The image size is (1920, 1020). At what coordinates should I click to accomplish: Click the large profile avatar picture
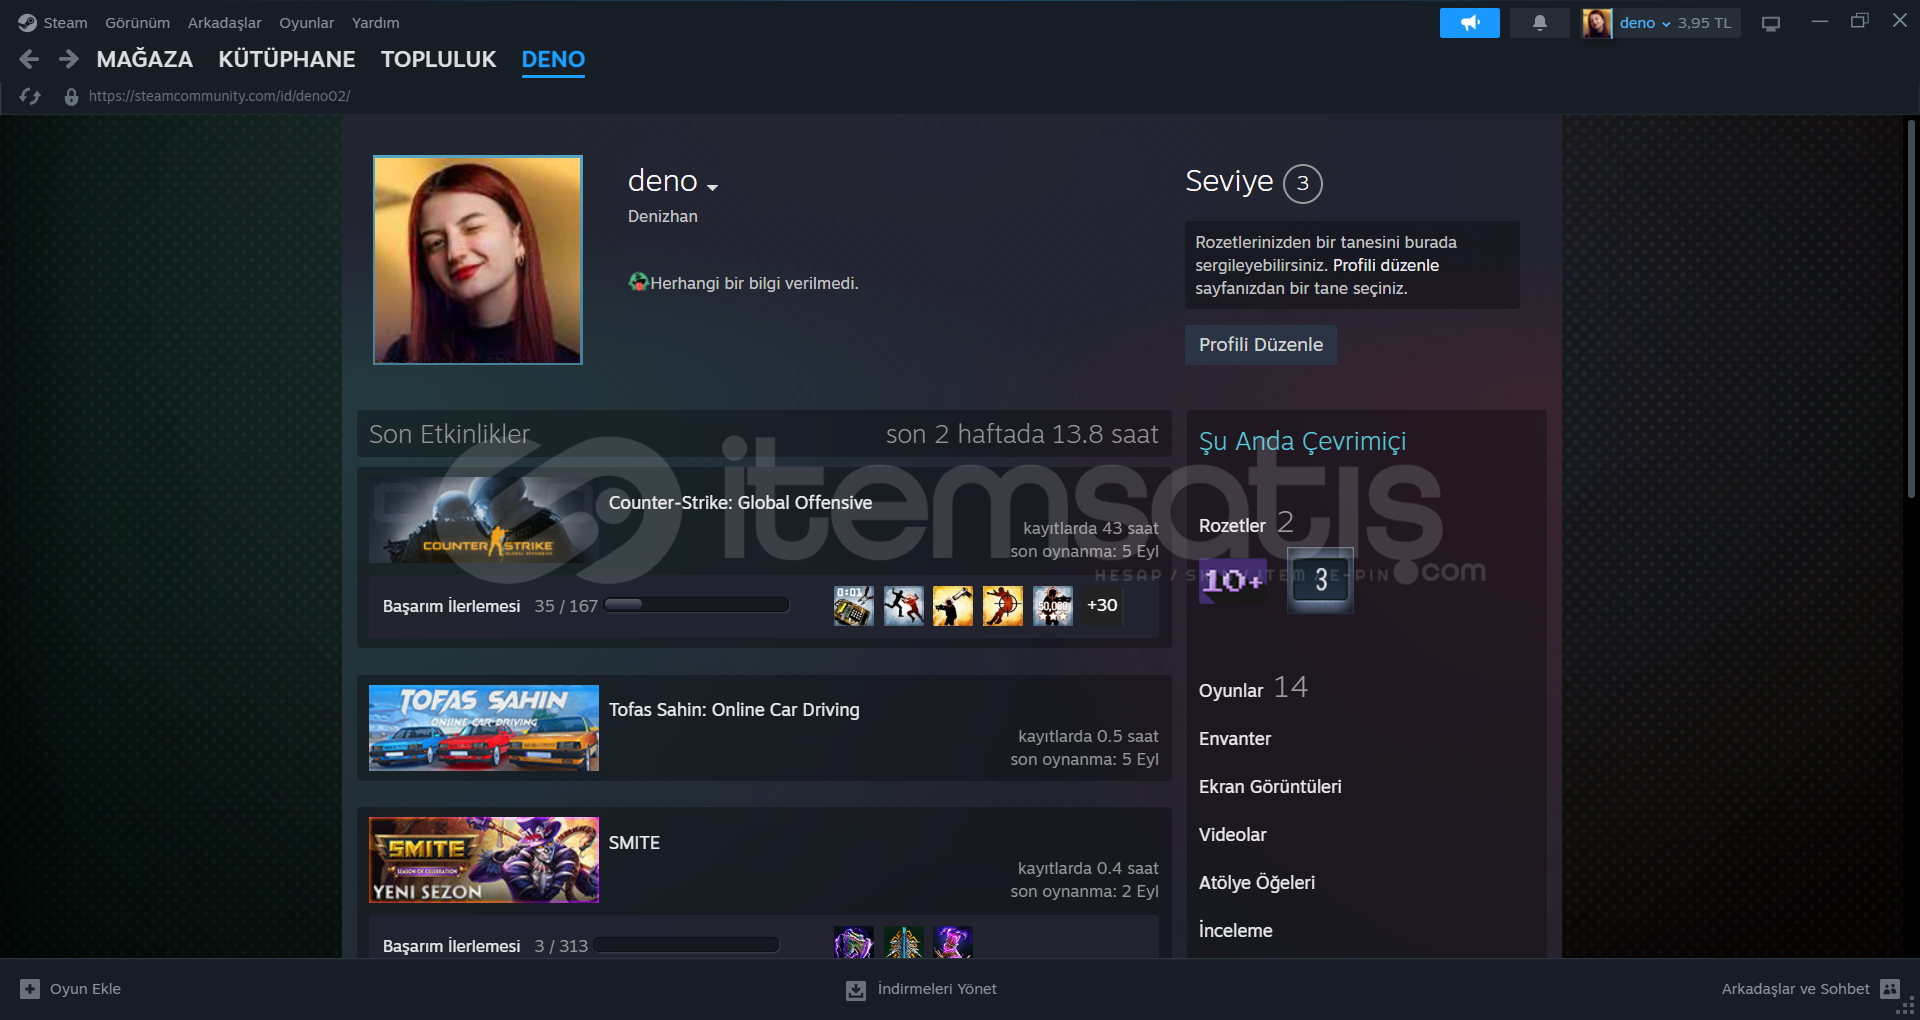[x=478, y=260]
